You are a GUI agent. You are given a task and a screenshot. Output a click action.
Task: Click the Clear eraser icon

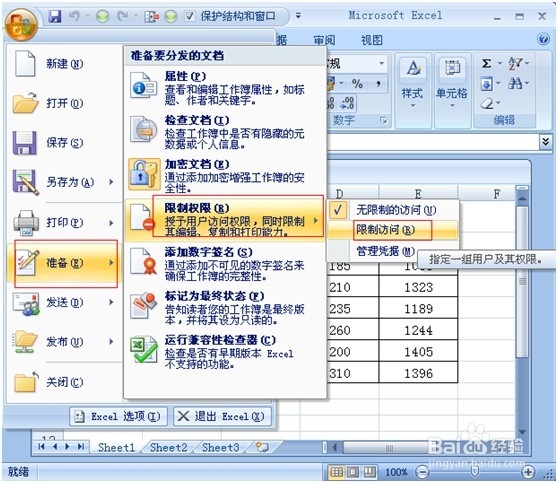tap(487, 104)
